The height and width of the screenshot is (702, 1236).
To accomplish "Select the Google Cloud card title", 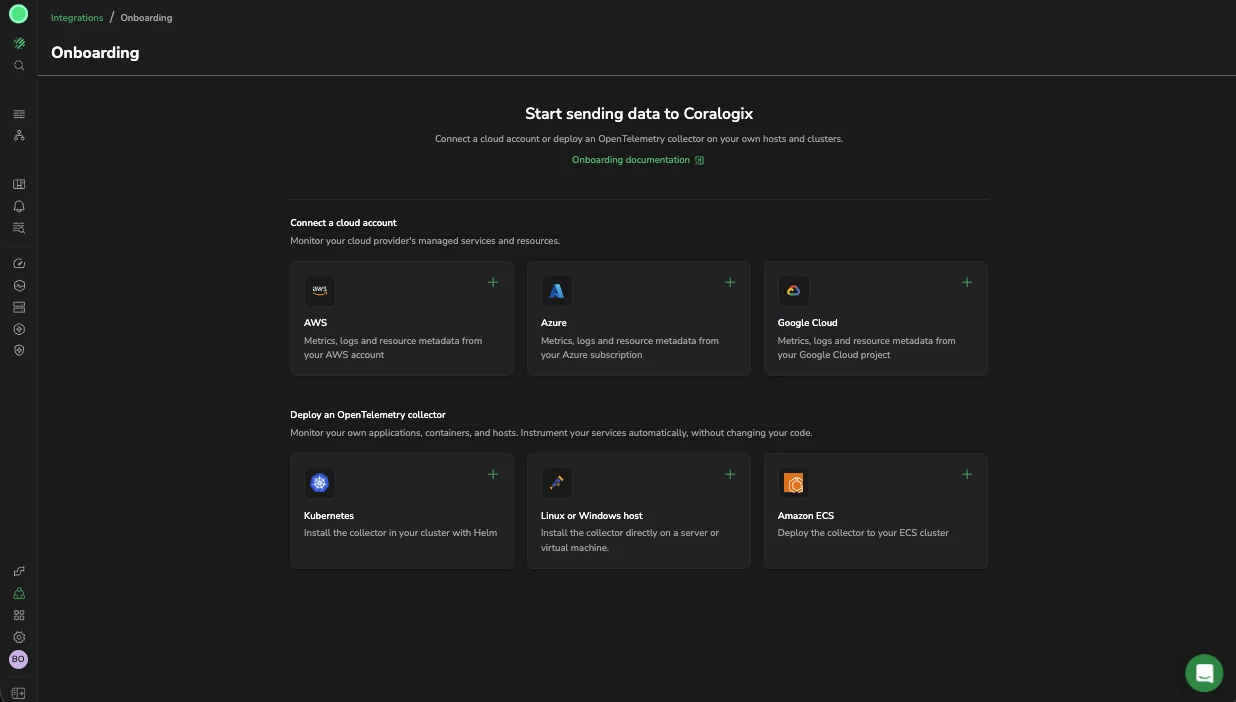I will click(x=807, y=323).
